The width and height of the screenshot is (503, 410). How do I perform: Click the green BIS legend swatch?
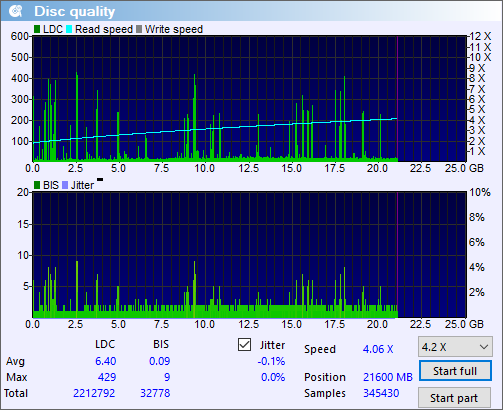click(x=37, y=185)
